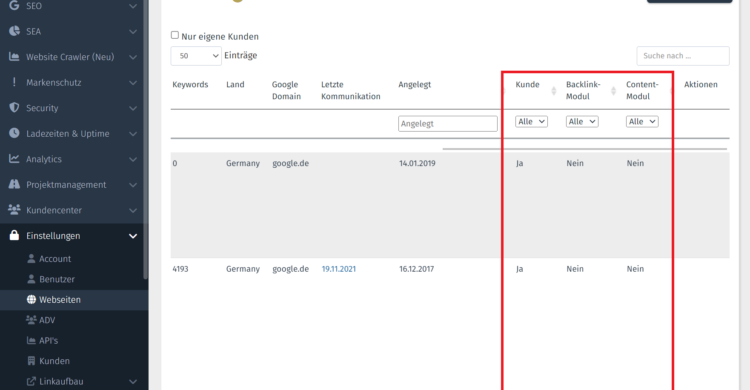Sort by the Letzte Kommunikation header
750x390 pixels.
(351, 90)
